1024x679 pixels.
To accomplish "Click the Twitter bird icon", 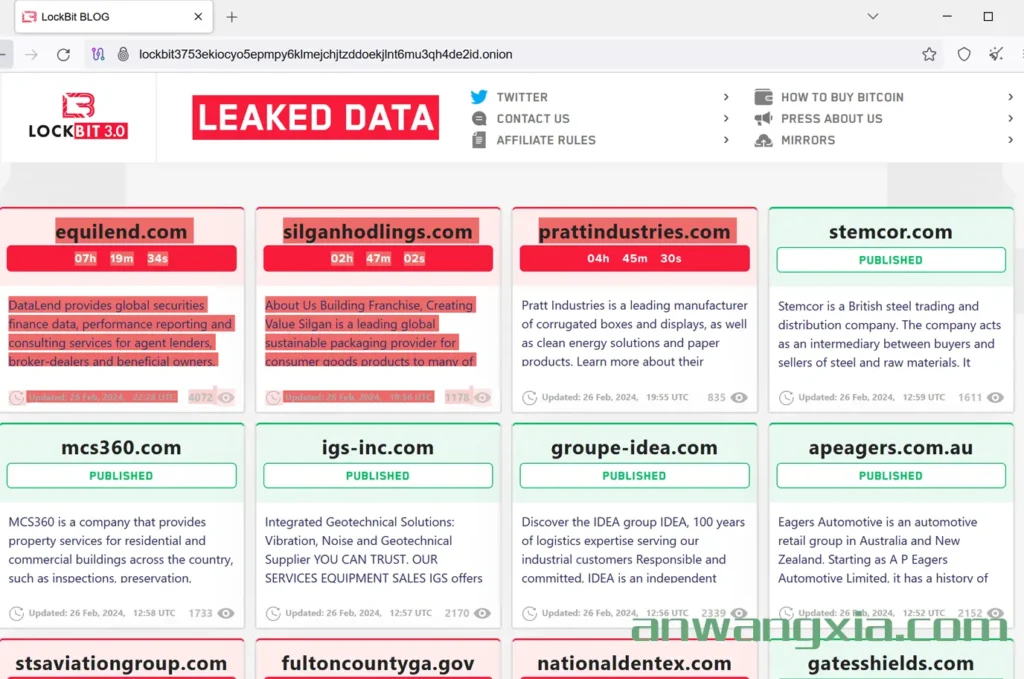I will pos(479,97).
